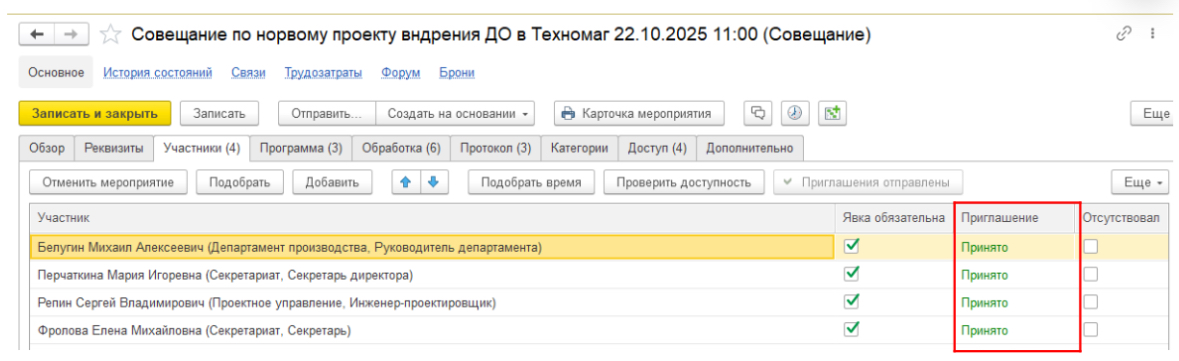Open the three-dot options menu
The image size is (1179, 361).
point(1152,35)
